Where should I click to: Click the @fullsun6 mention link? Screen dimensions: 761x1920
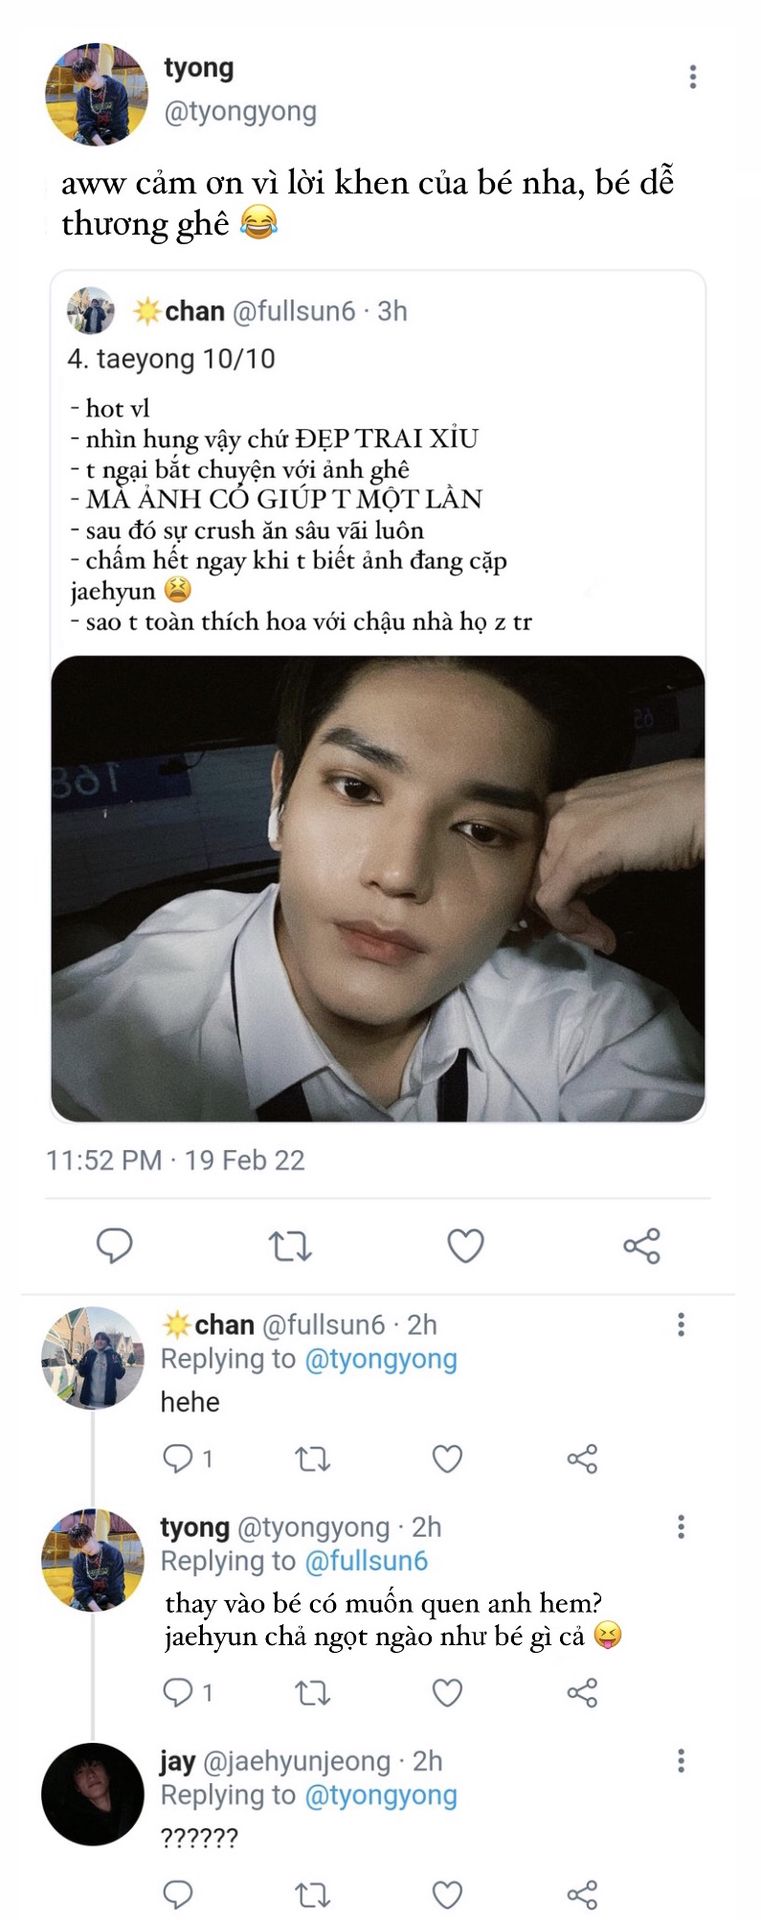tap(366, 1561)
